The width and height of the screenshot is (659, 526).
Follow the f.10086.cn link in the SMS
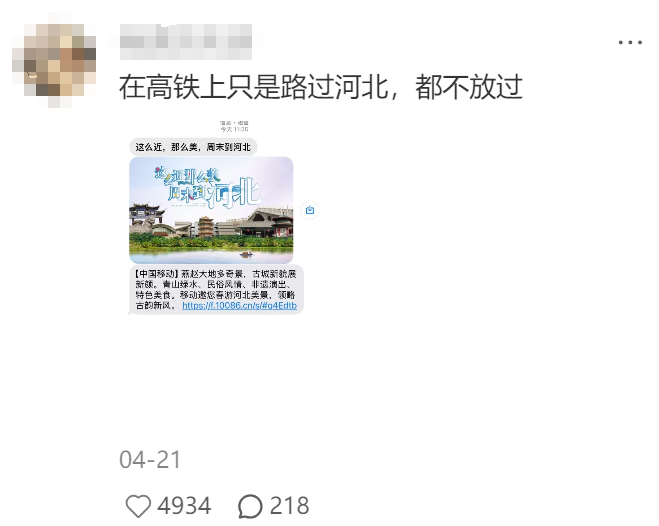coord(240,305)
